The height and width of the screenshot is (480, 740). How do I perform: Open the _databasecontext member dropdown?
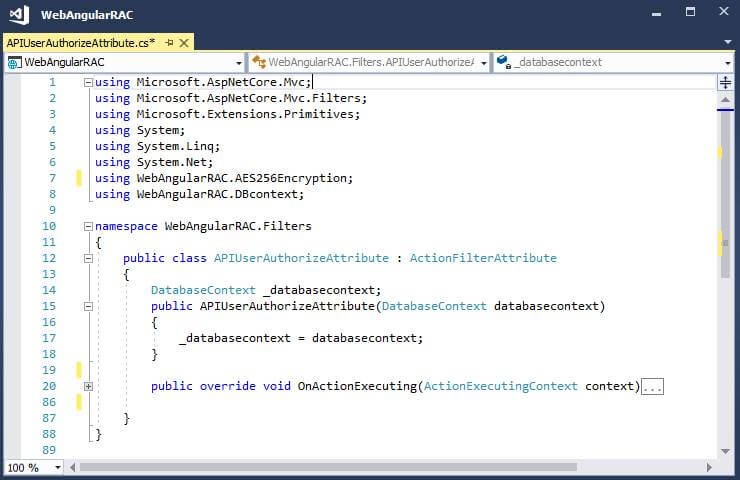click(x=727, y=63)
